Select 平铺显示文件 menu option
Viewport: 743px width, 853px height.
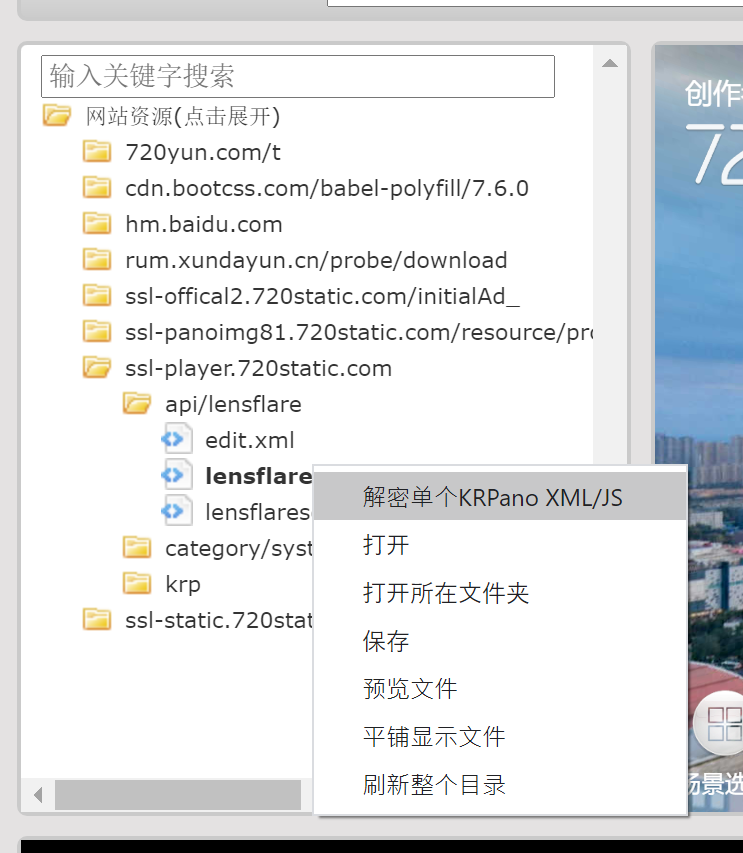434,737
